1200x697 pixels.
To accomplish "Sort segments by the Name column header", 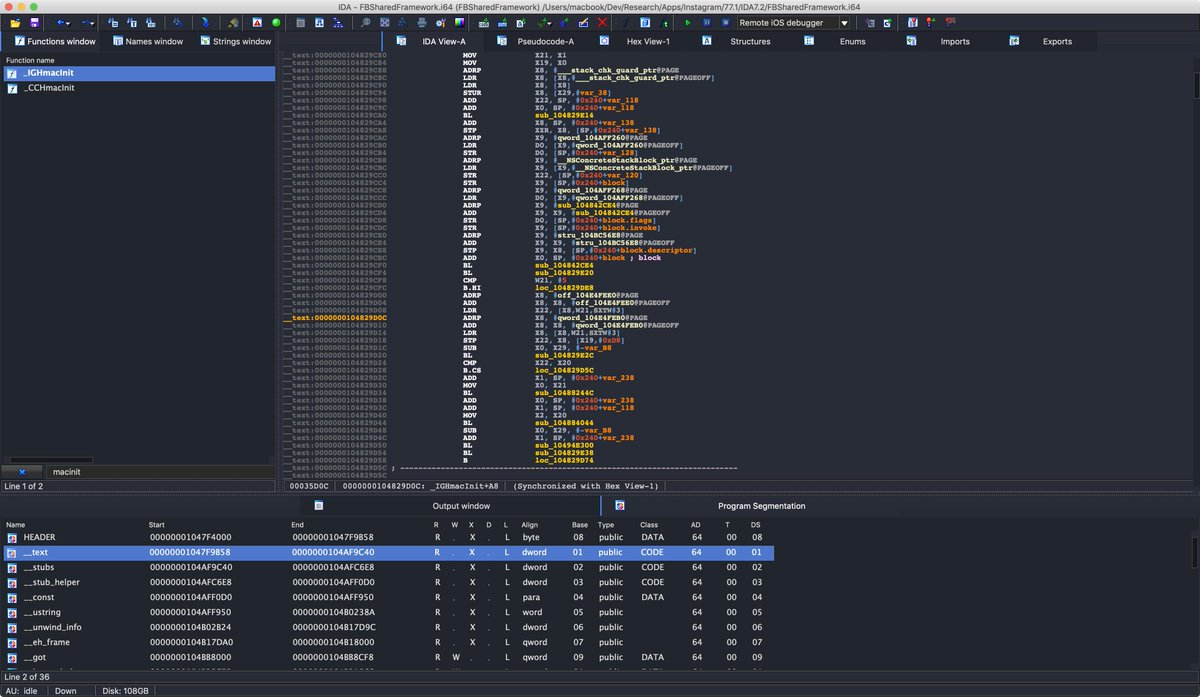I will point(16,524).
